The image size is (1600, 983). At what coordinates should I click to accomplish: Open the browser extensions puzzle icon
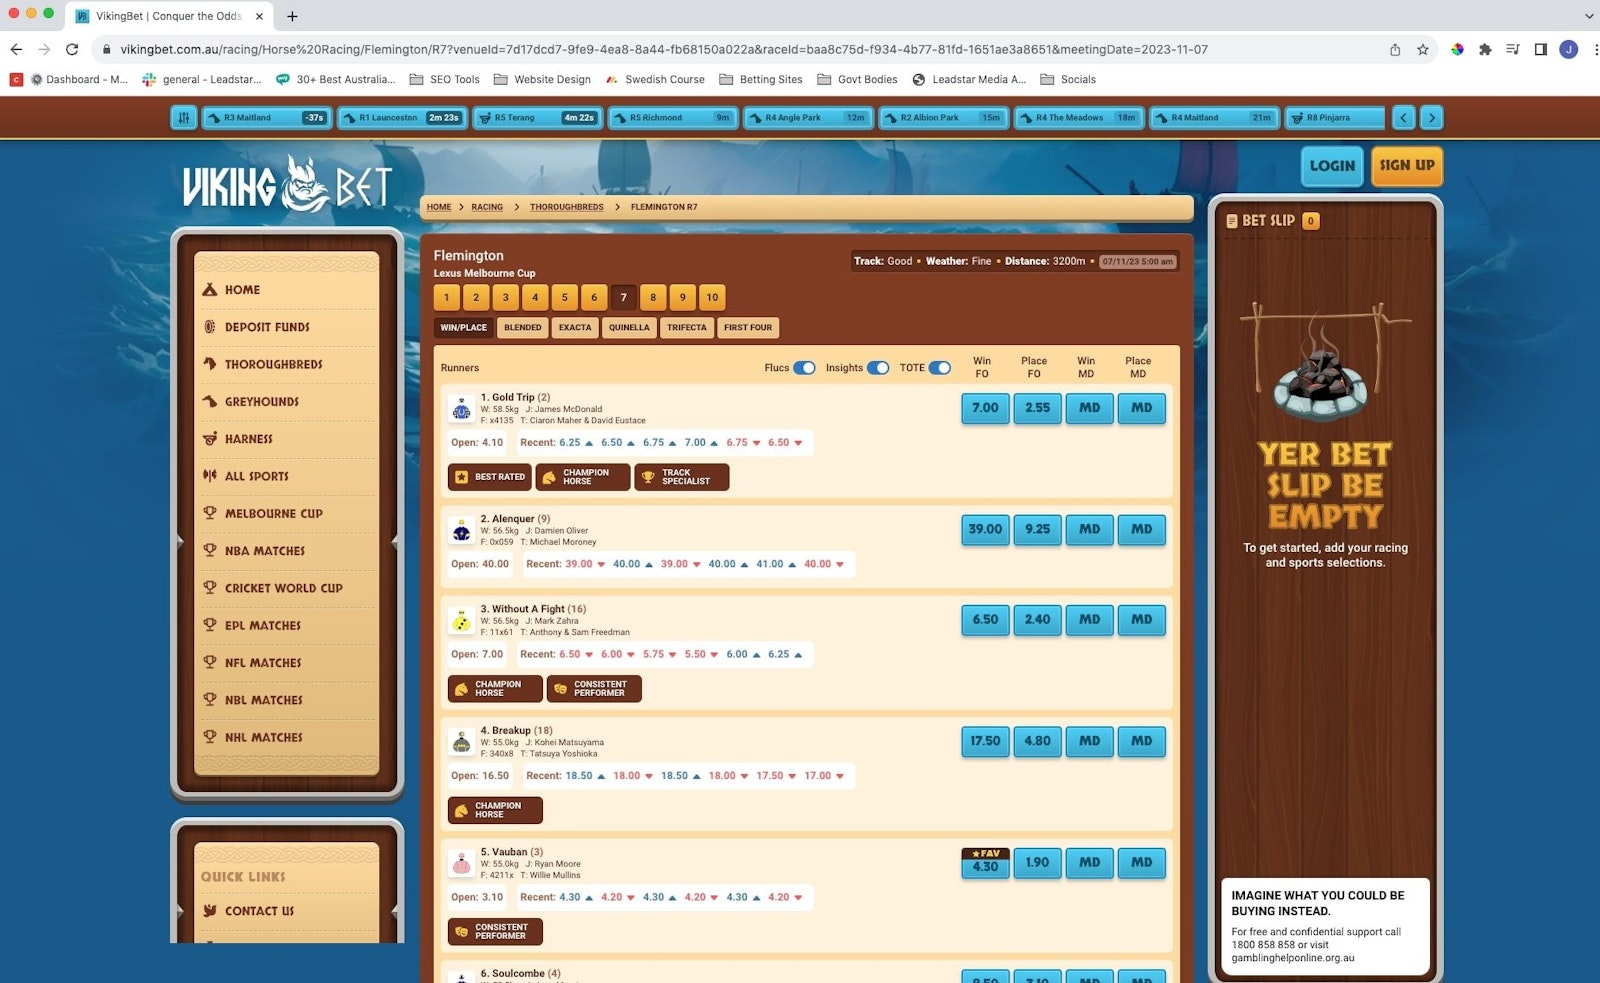(x=1485, y=49)
